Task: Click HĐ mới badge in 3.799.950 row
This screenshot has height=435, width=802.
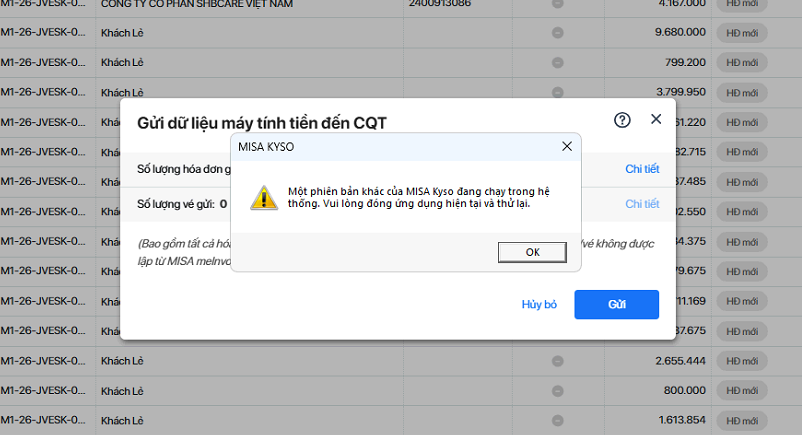Action: coord(741,92)
